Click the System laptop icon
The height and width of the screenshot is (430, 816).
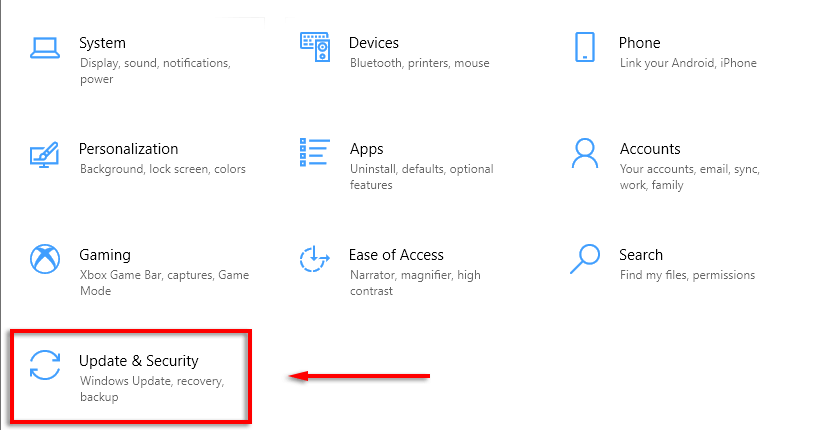point(45,47)
